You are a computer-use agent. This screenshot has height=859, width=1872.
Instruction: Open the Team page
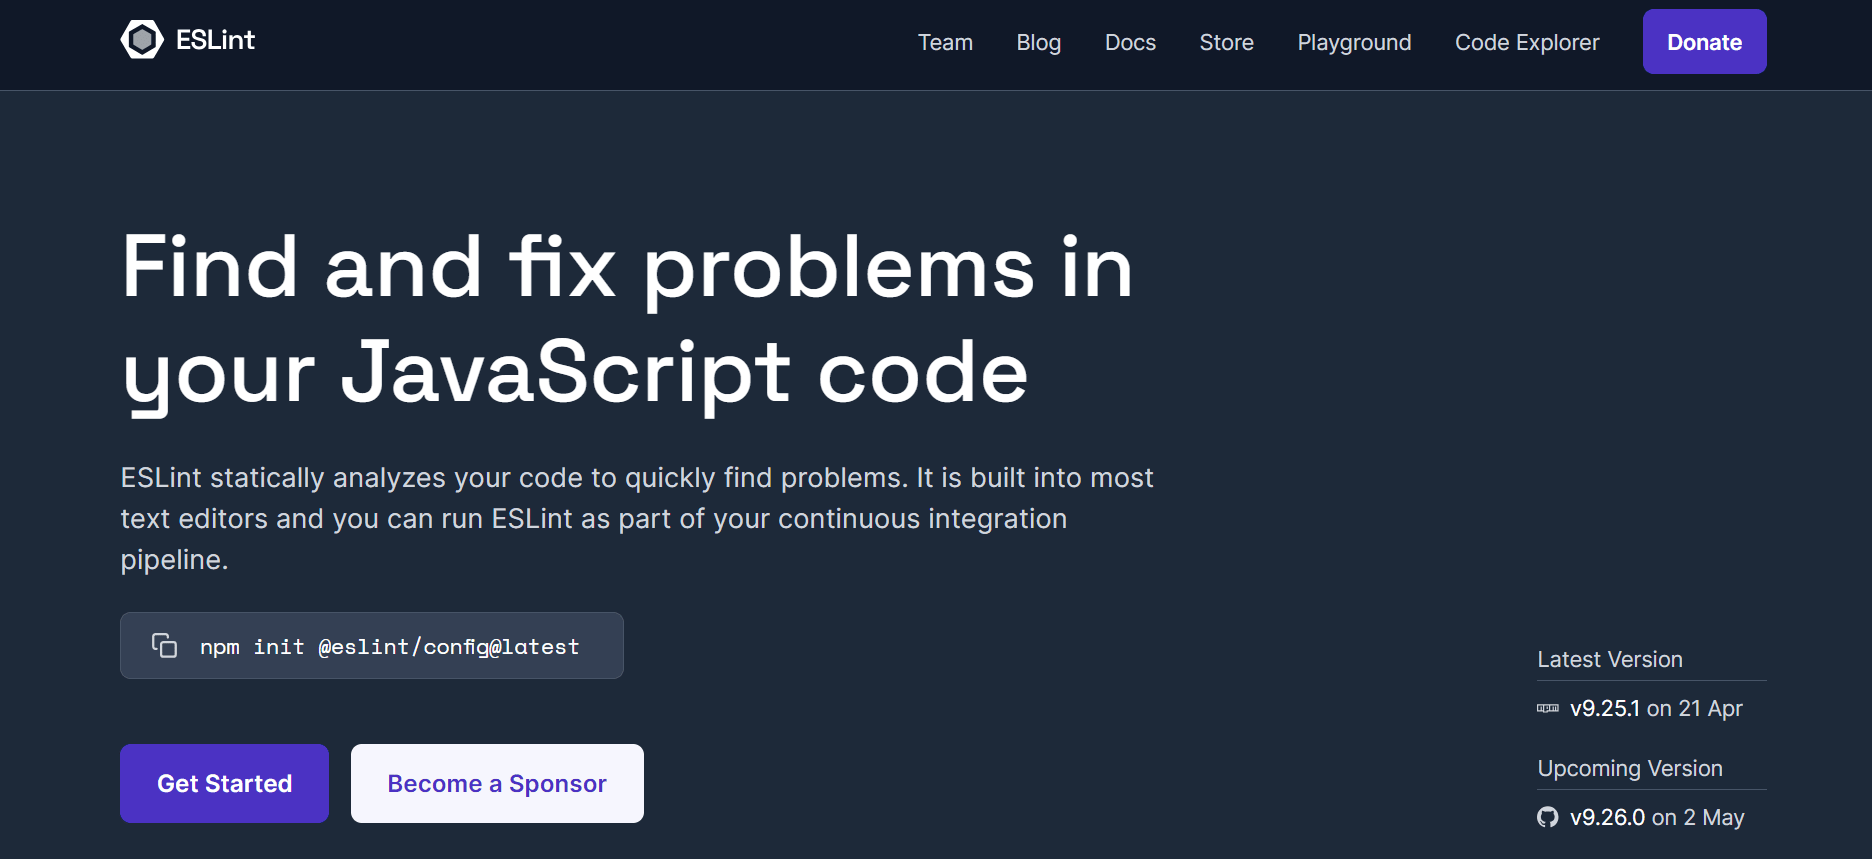945,43
